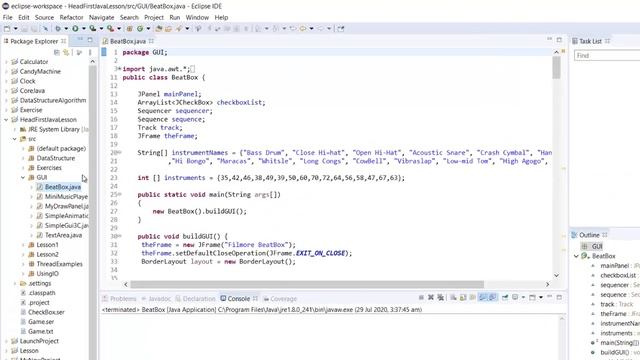This screenshot has width=640, height=360.
Task: Collapse the src folder node
Action: [x=15, y=139]
